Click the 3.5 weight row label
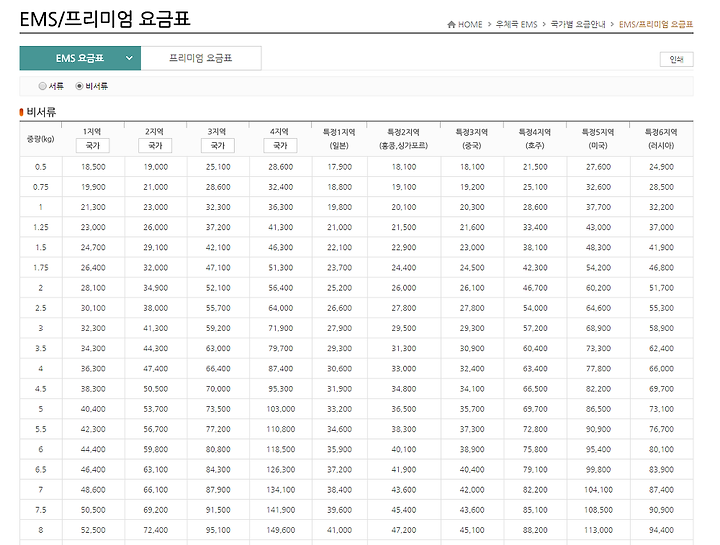The width and height of the screenshot is (720, 545). pyautogui.click(x=41, y=348)
